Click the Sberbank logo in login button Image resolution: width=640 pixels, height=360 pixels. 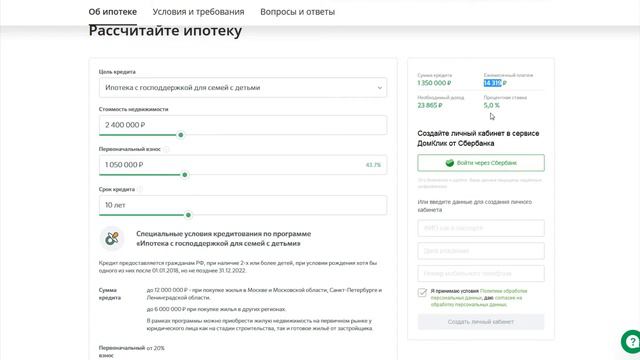point(449,163)
